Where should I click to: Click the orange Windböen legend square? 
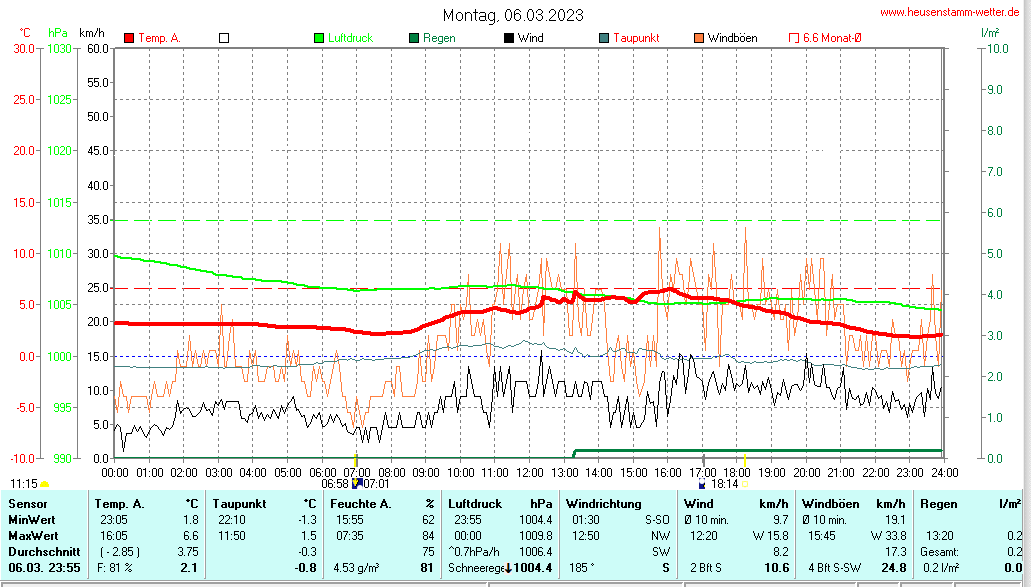(698, 38)
